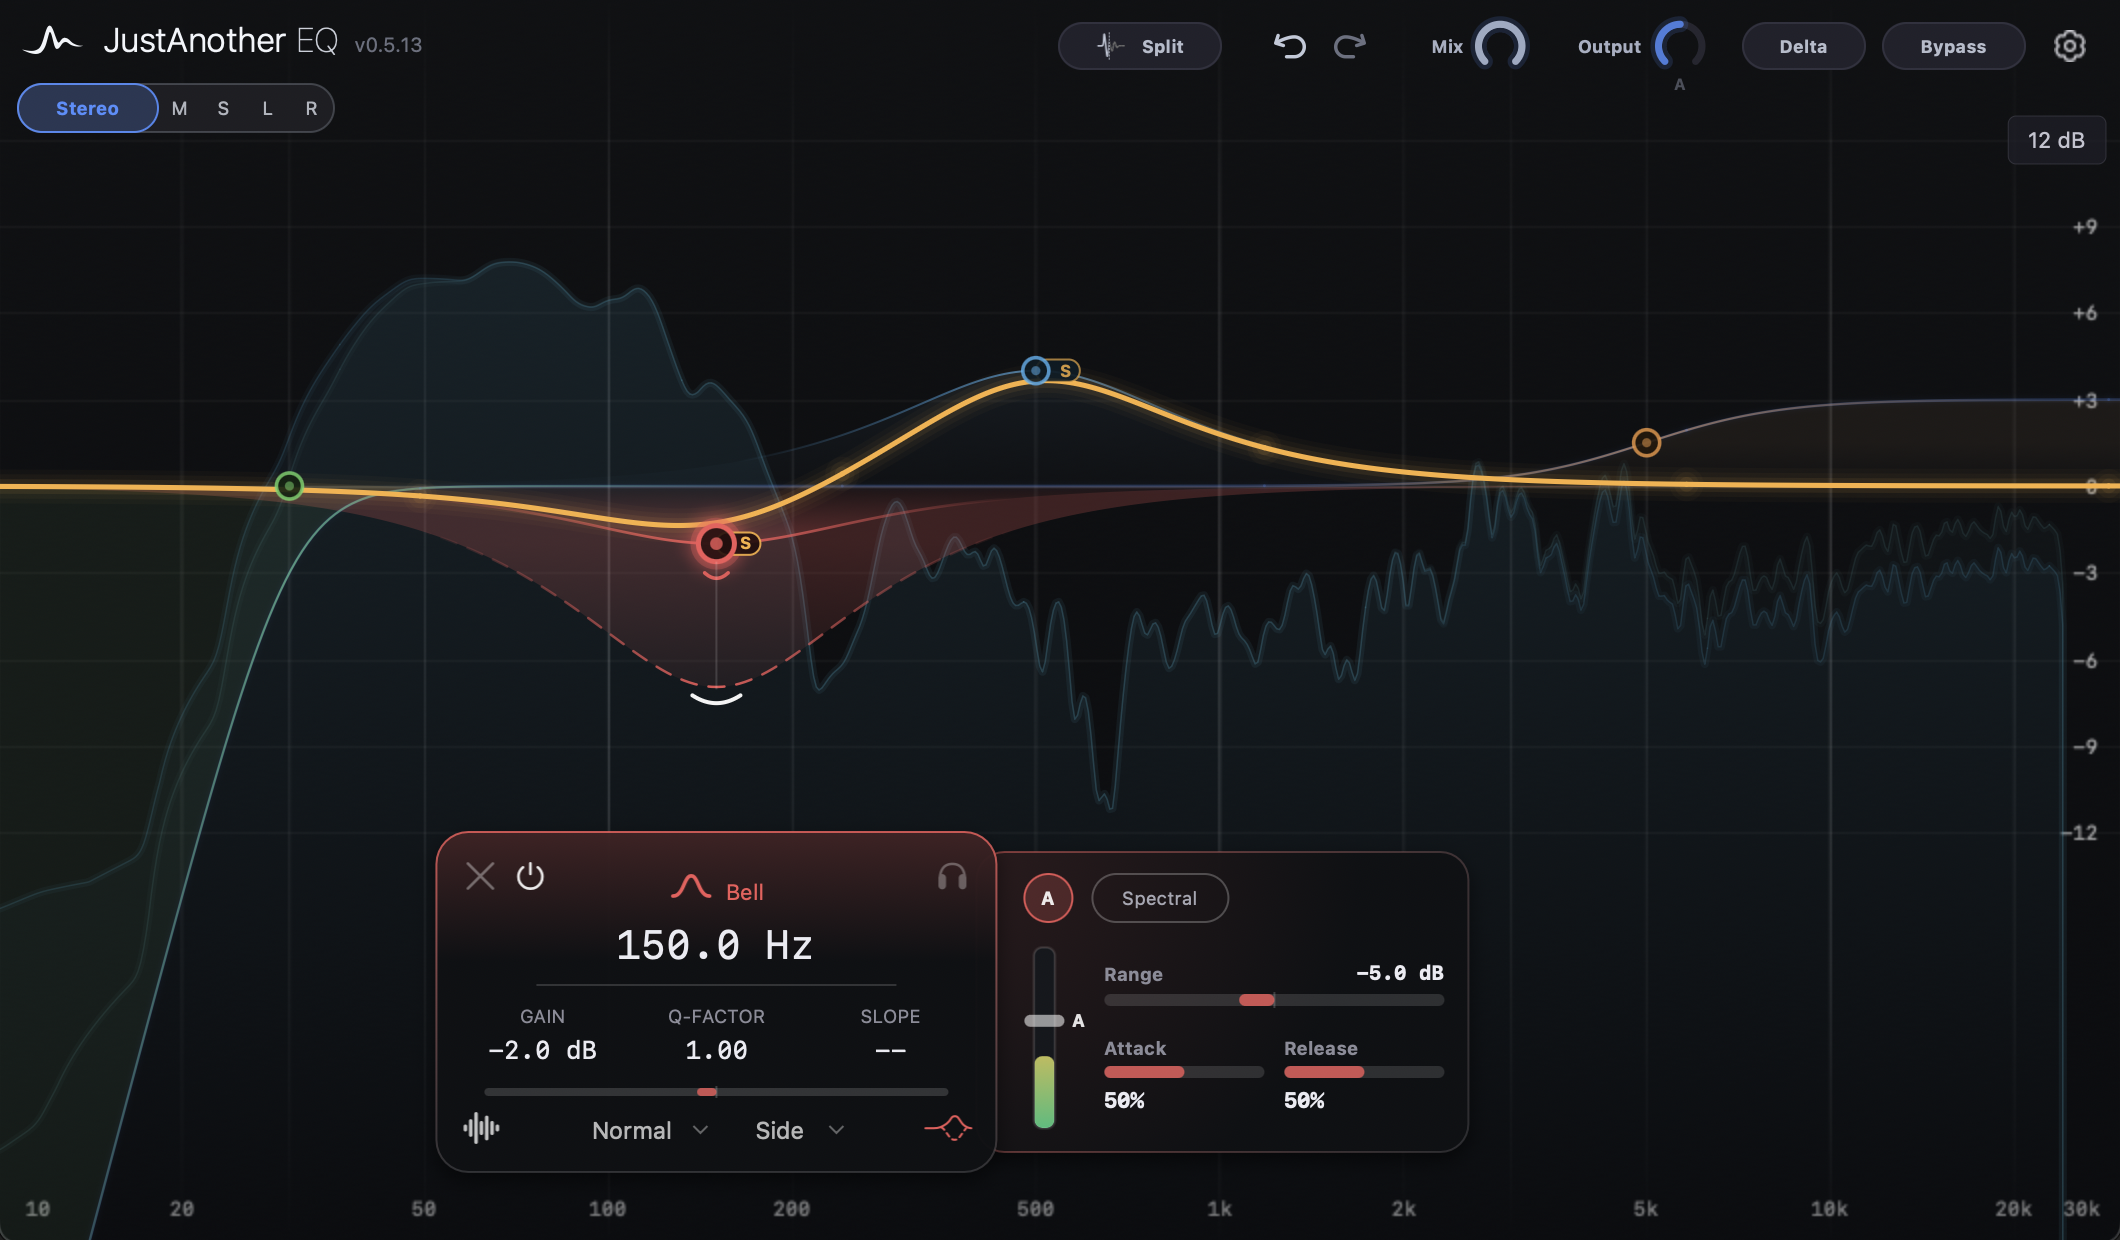The width and height of the screenshot is (2120, 1240).
Task: Click the spectrum analyzer icon in band panel
Action: coord(481,1128)
